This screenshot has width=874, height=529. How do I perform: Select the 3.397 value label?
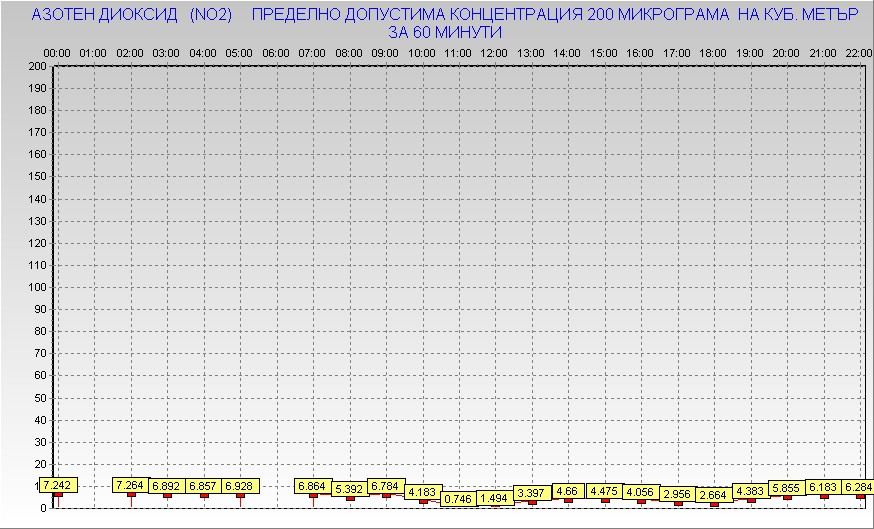click(531, 493)
